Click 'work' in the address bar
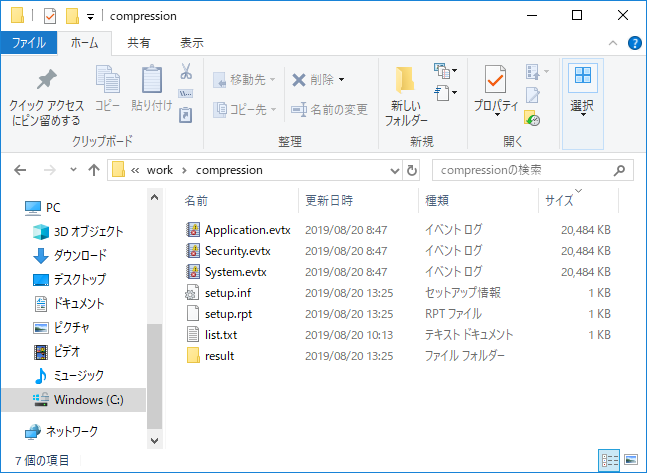 [x=160, y=170]
